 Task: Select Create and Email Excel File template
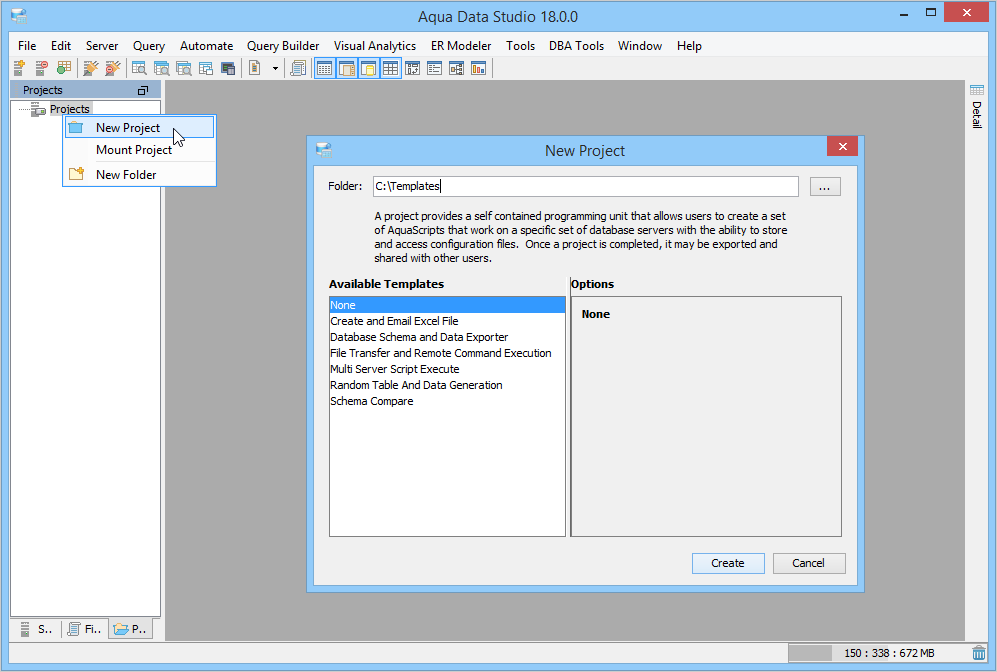pos(447,321)
